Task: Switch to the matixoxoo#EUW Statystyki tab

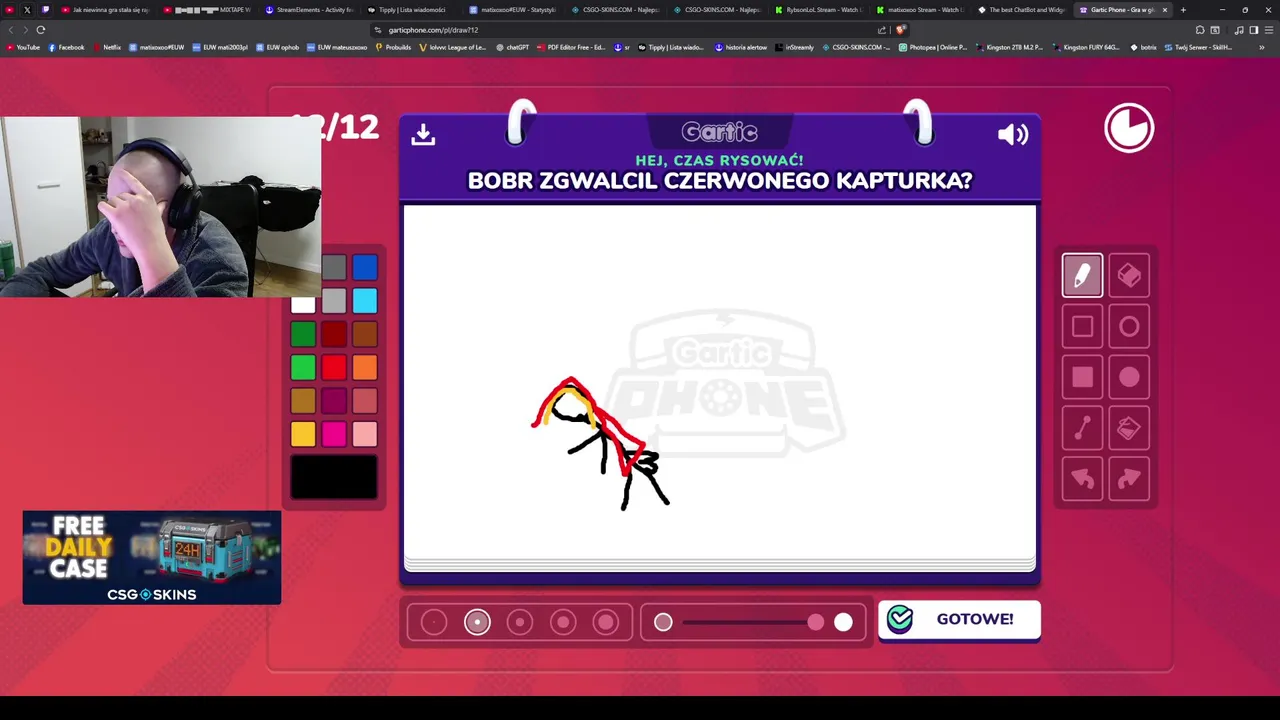Action: [513, 10]
